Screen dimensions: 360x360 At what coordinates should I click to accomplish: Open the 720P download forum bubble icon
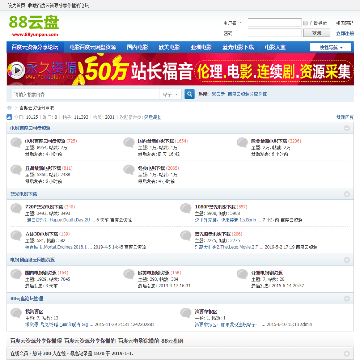(16, 209)
